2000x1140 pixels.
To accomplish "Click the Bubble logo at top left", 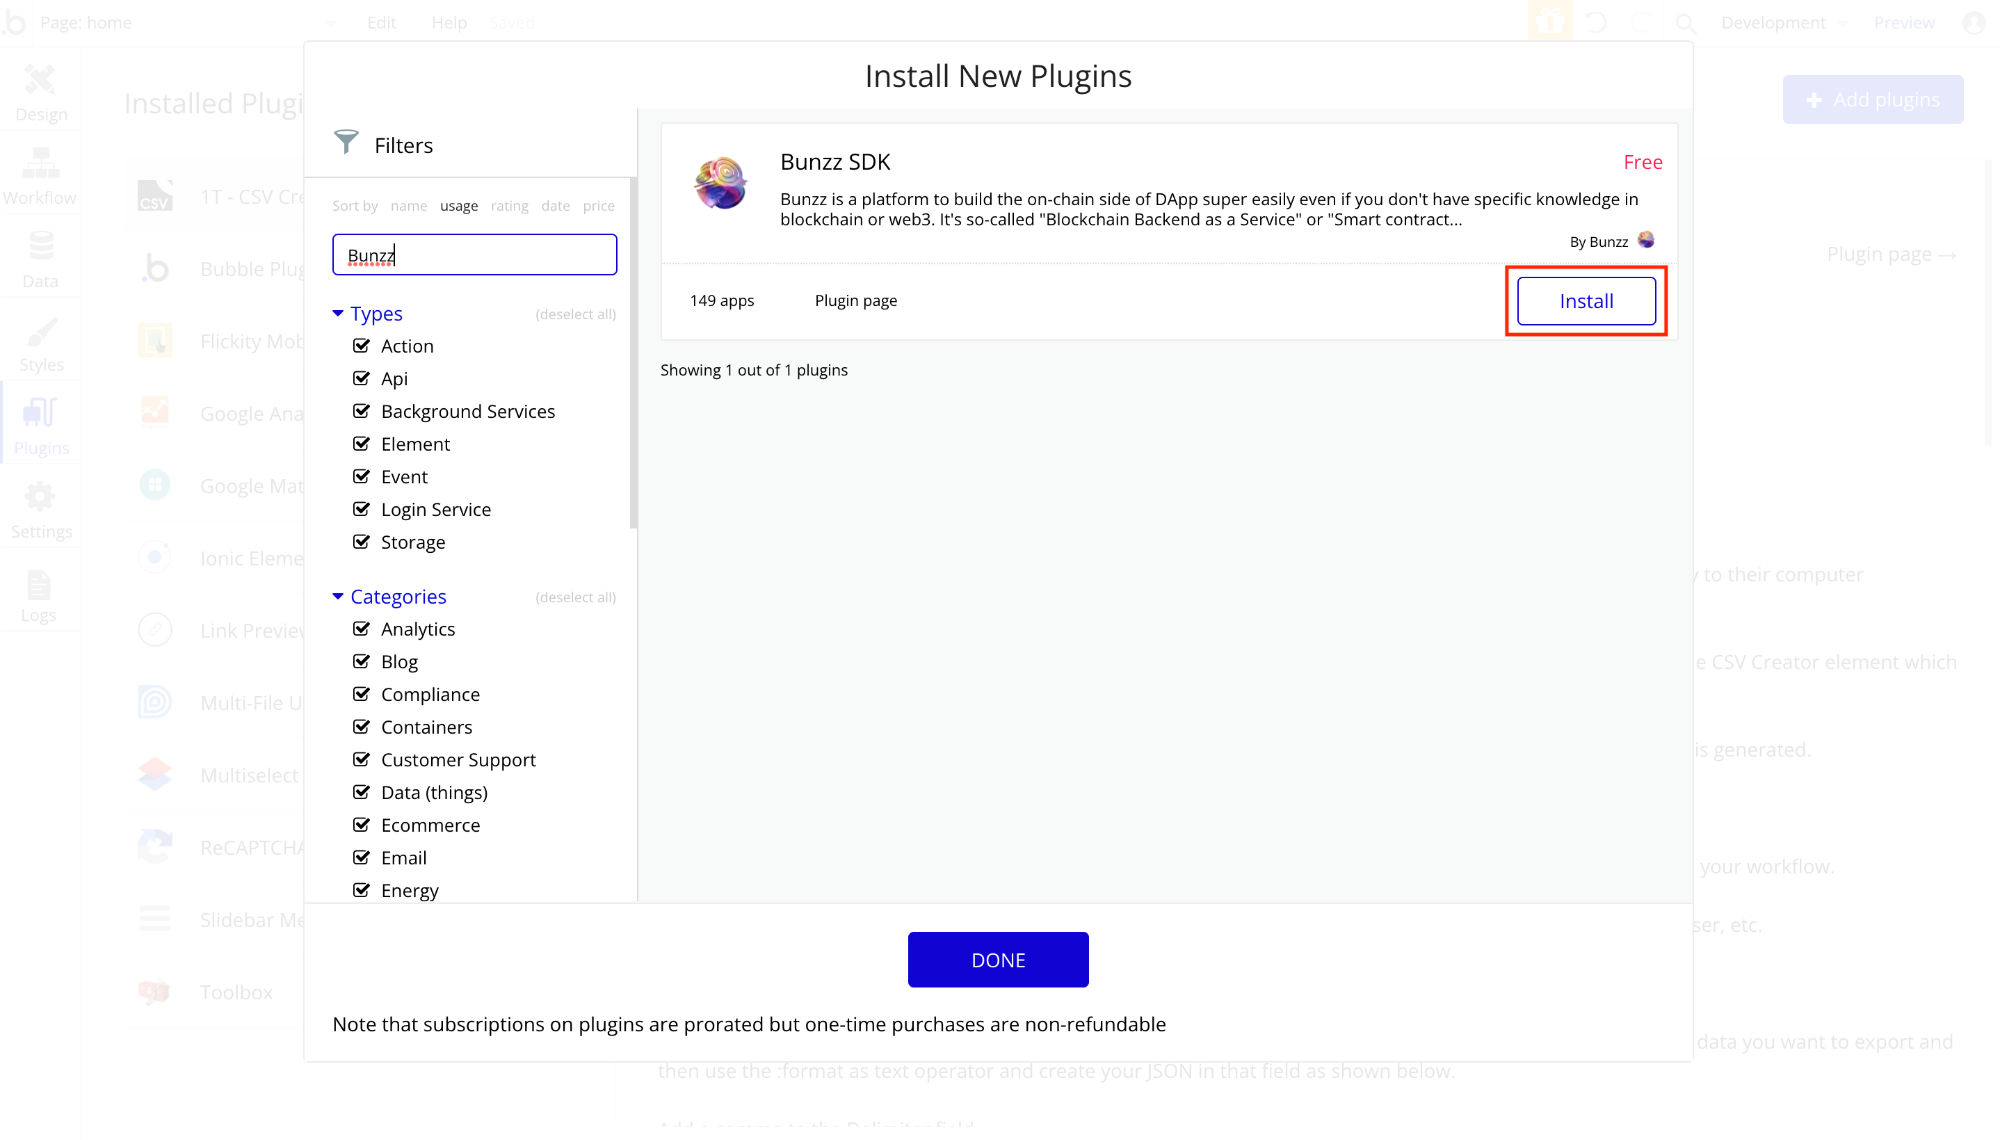I will click(15, 22).
